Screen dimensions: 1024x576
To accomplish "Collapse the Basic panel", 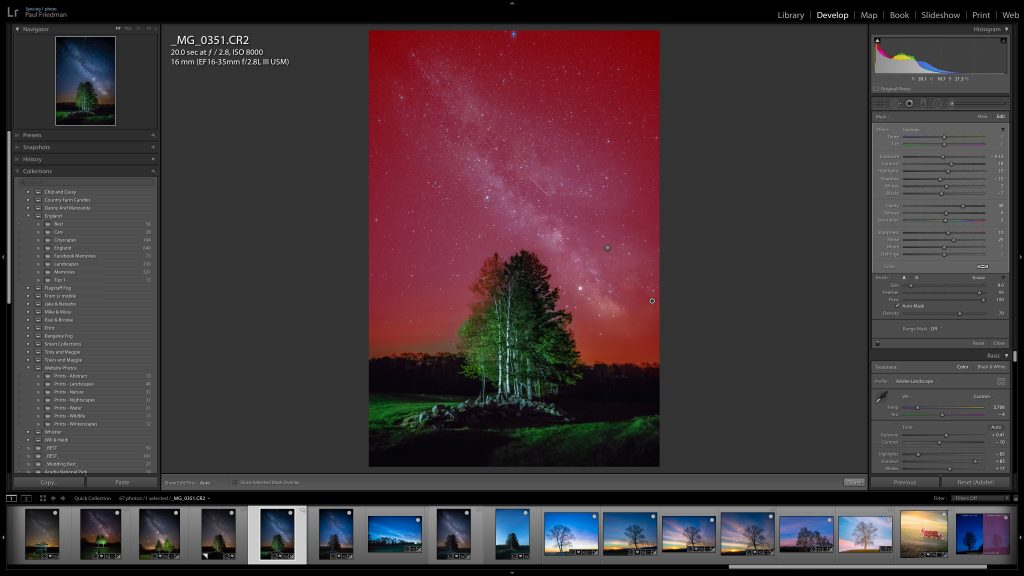I will point(1006,355).
